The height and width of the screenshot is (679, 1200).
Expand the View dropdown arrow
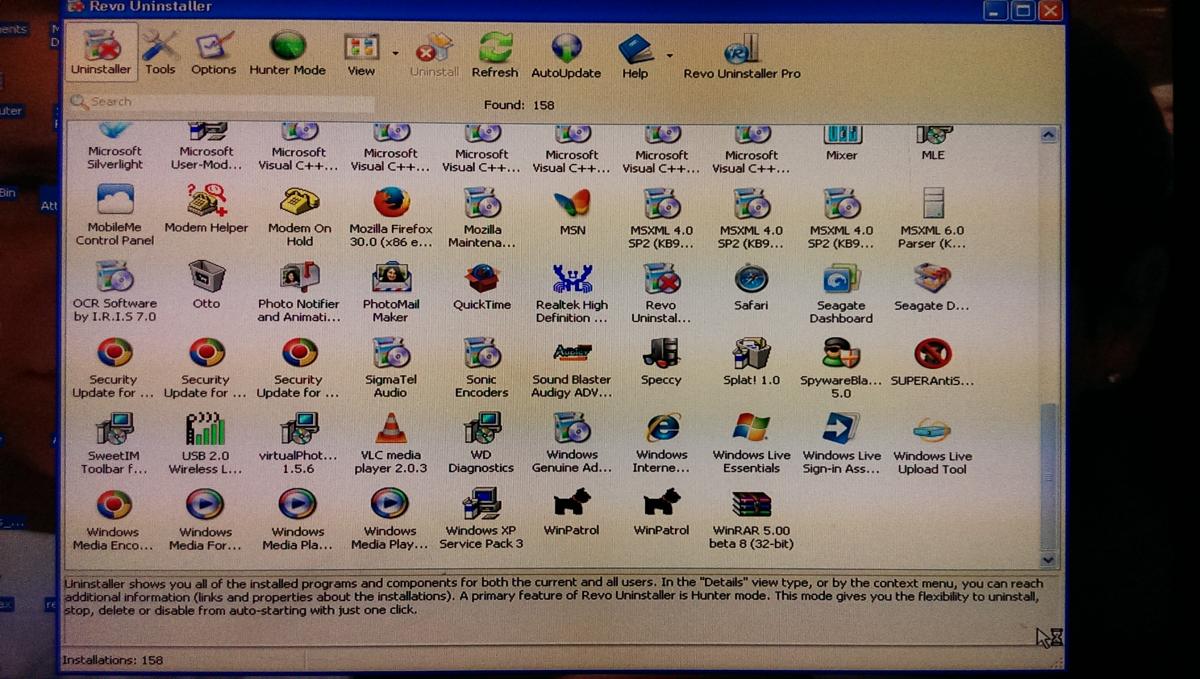pyautogui.click(x=395, y=53)
